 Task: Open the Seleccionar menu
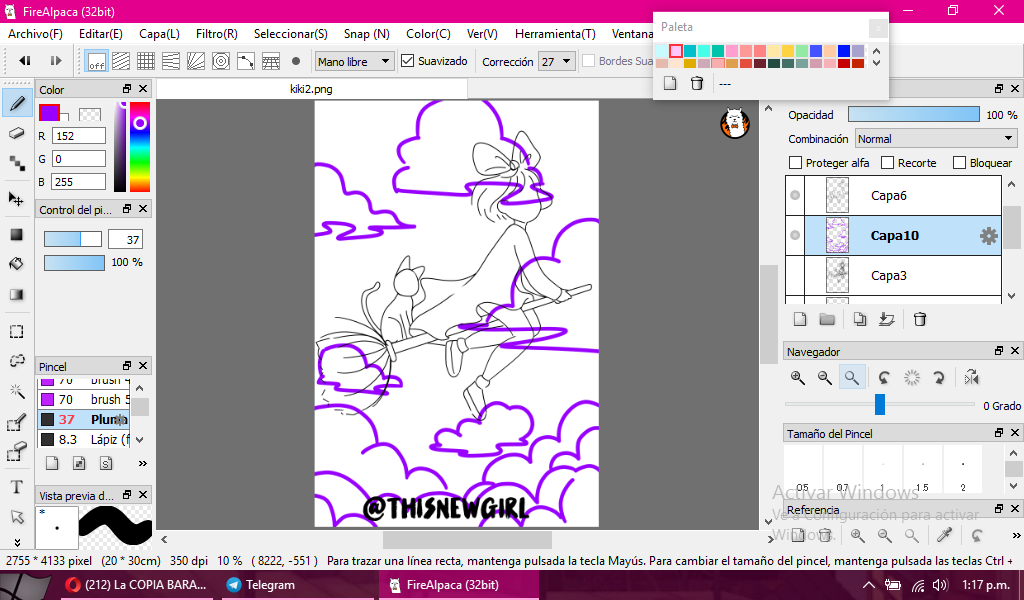[x=291, y=33]
